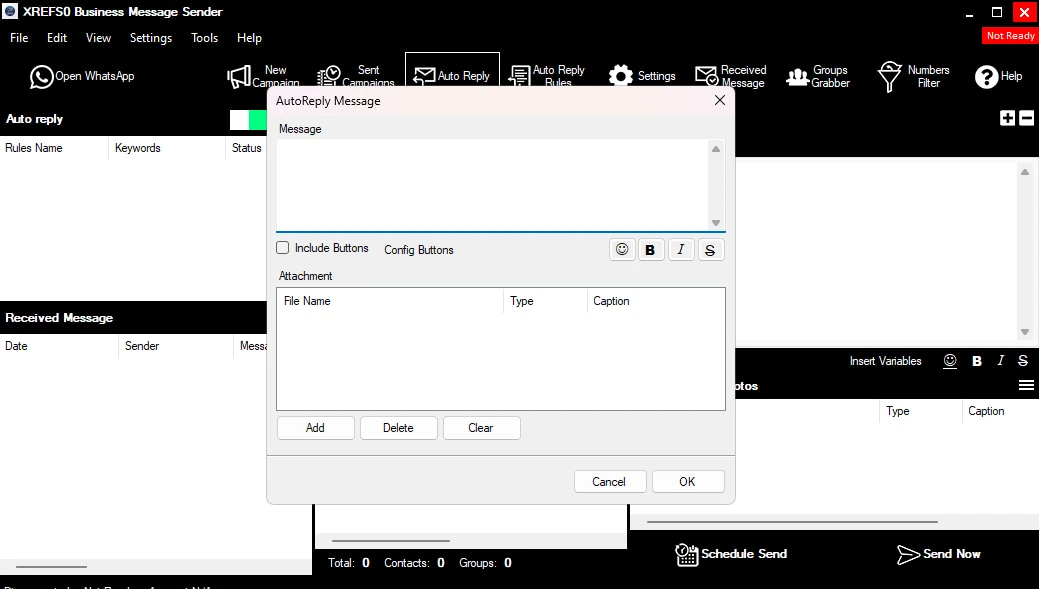Open the photos panel hamburger menu
The image size is (1039, 589).
pyautogui.click(x=1026, y=386)
